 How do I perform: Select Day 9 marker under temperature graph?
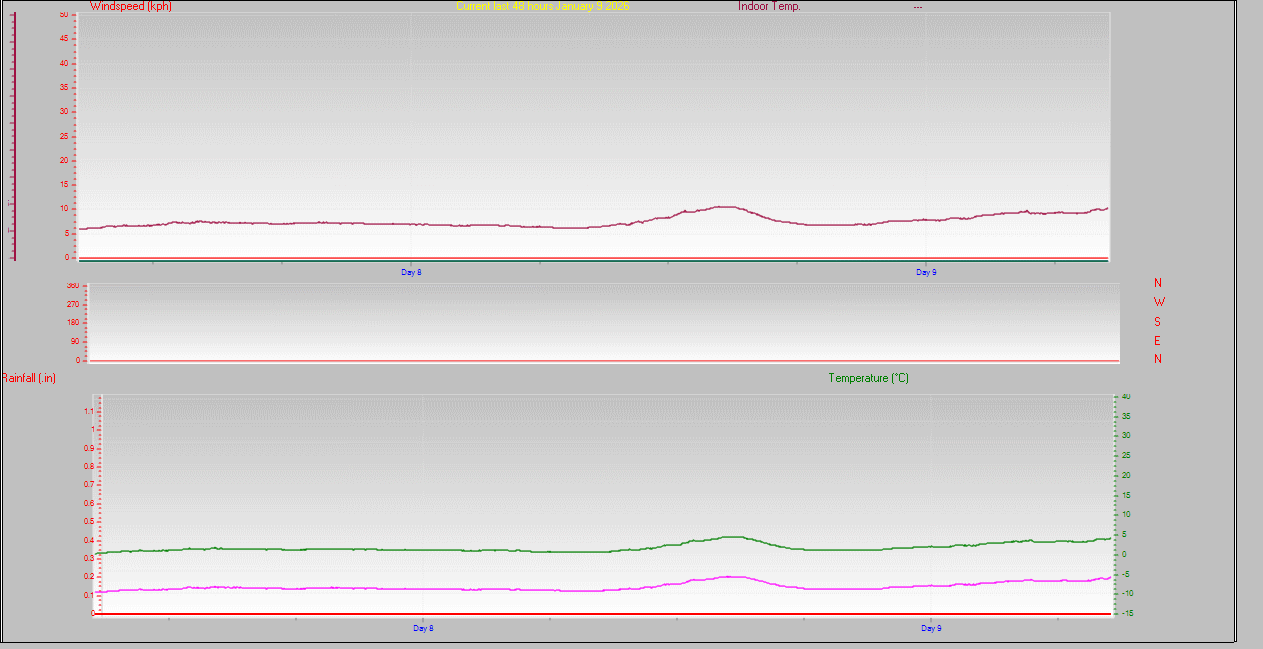pos(931,628)
